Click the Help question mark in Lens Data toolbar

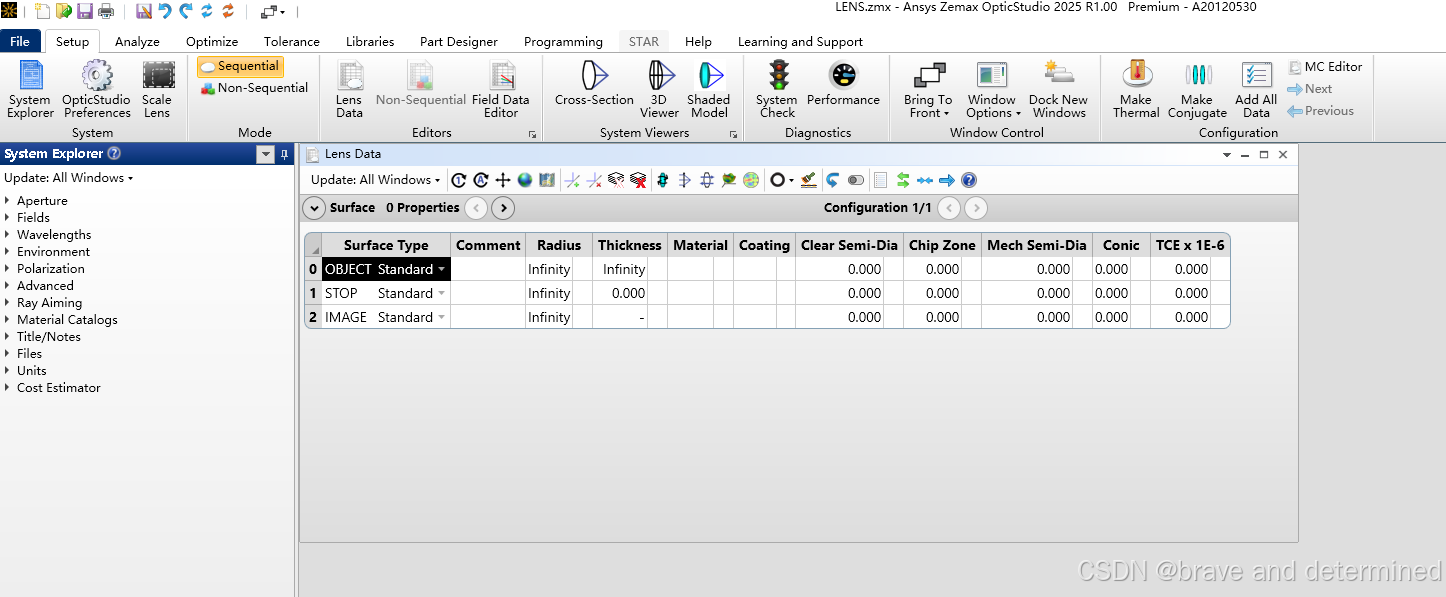(x=968, y=180)
